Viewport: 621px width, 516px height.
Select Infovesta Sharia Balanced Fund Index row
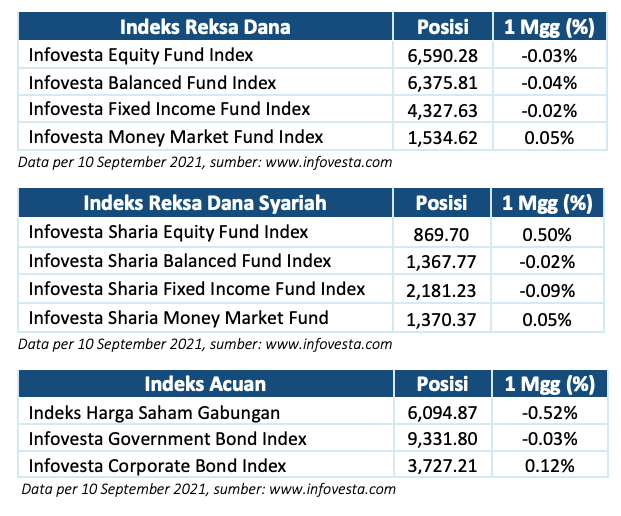click(x=311, y=261)
